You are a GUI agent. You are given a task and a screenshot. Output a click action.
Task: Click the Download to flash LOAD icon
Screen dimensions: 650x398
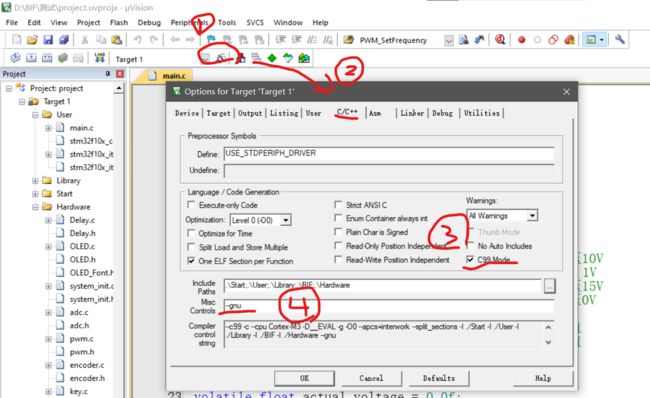point(99,58)
